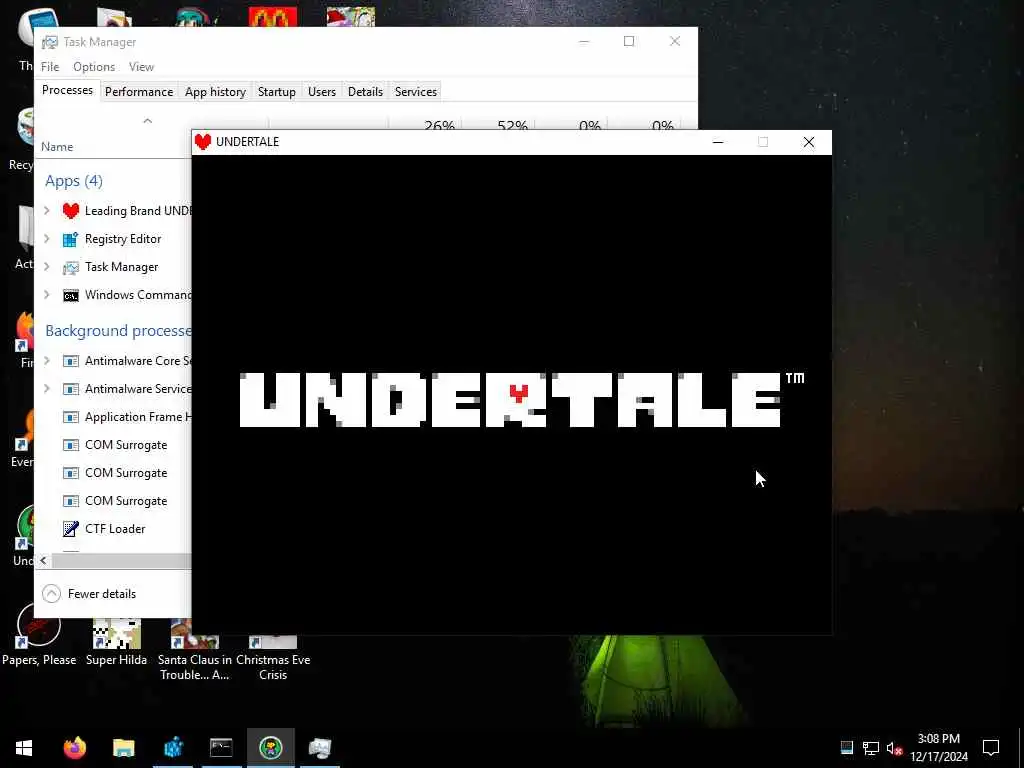Click the red heart icon beside Leading Brand process

pyautogui.click(x=71, y=211)
